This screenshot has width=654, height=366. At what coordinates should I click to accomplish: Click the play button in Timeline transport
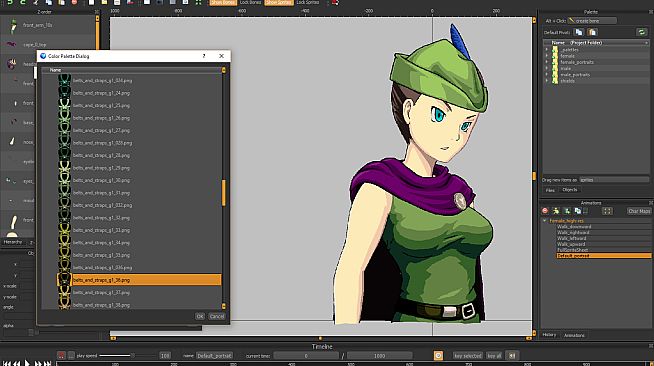click(x=28, y=363)
